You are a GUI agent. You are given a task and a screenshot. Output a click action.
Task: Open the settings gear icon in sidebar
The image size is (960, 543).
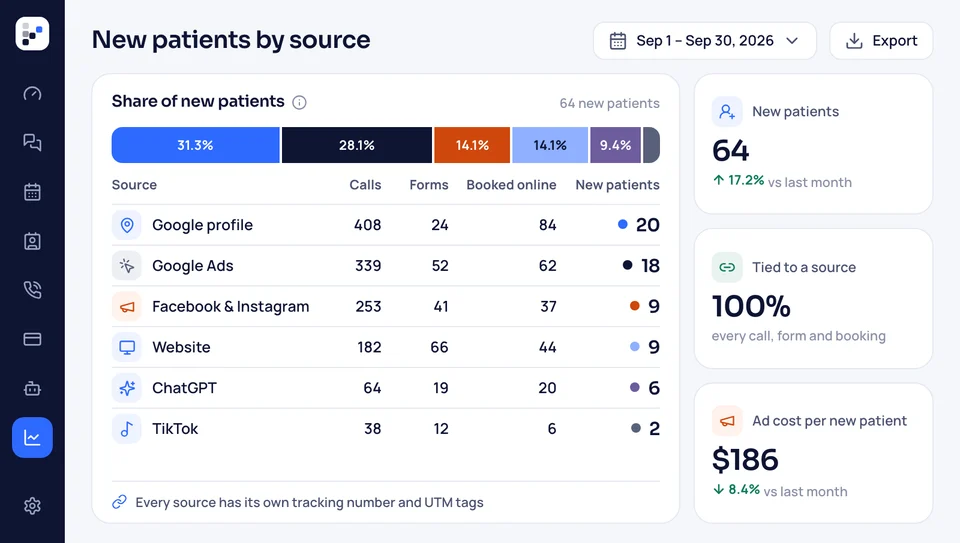click(x=32, y=506)
